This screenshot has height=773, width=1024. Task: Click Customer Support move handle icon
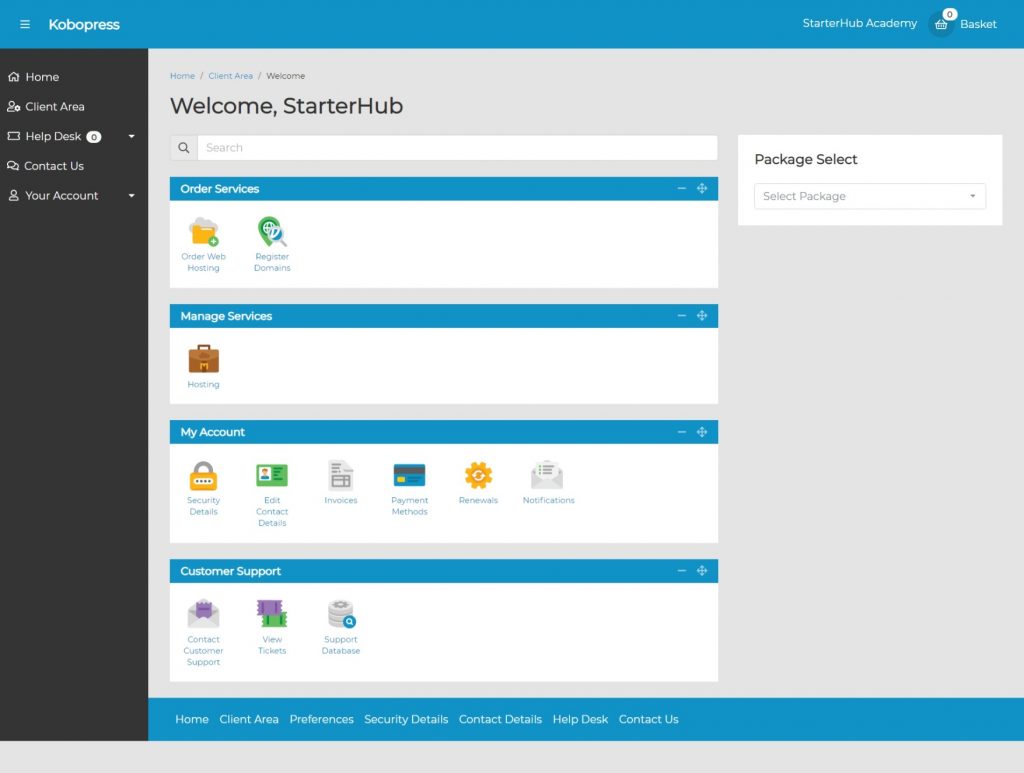[x=702, y=571]
